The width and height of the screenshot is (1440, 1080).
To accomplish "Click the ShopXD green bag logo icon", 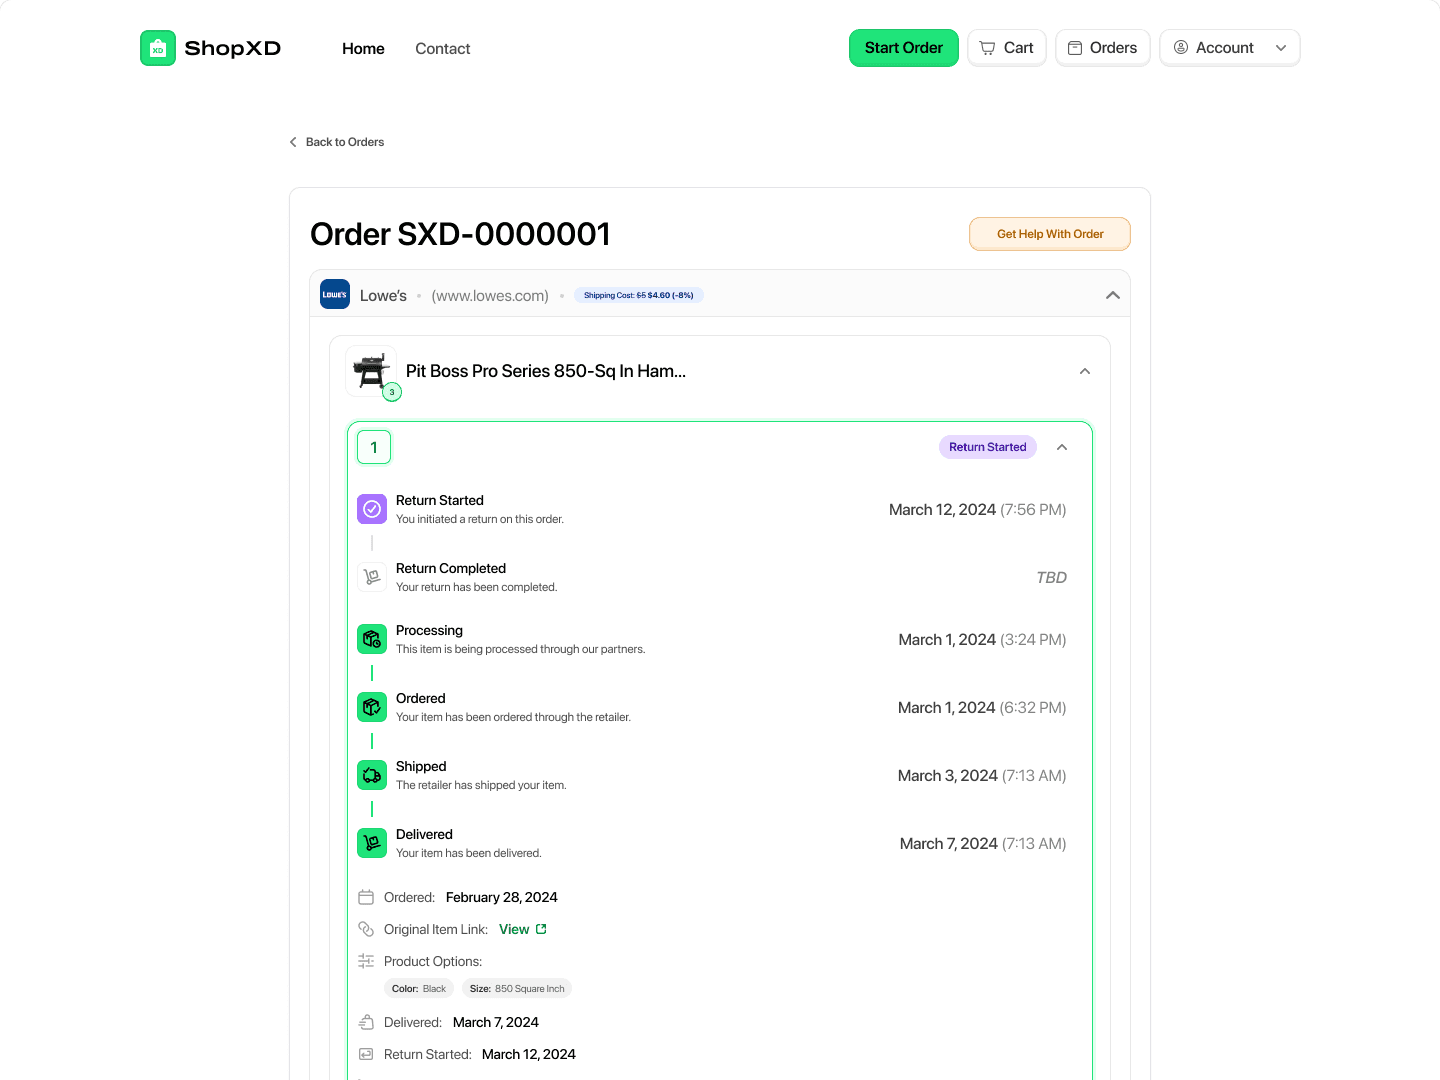I will click(158, 48).
